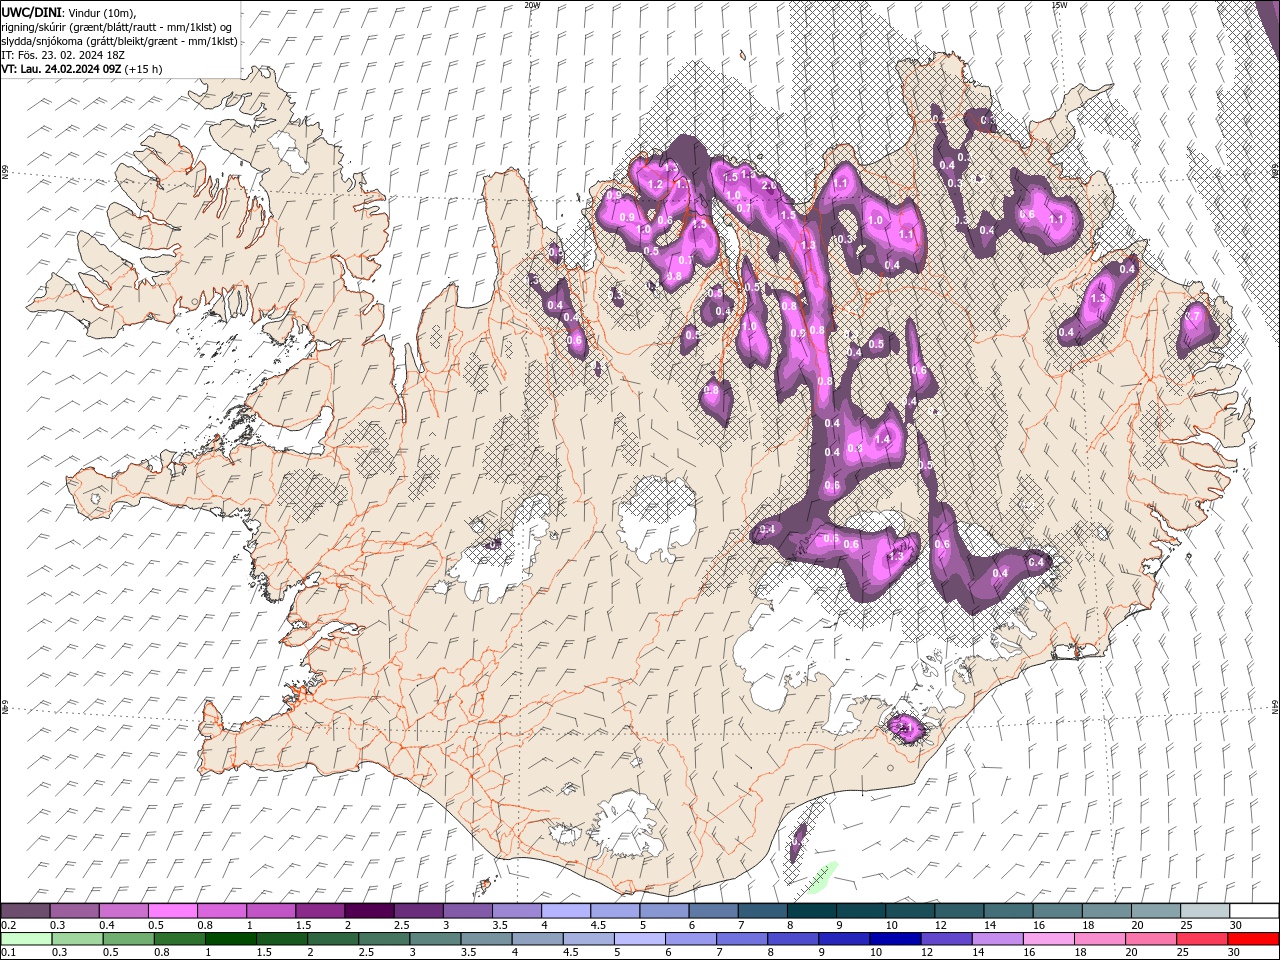The height and width of the screenshot is (960, 1280).
Task: Select the 'rigning/skúrir' legend description line
Action: (x=118, y=26)
